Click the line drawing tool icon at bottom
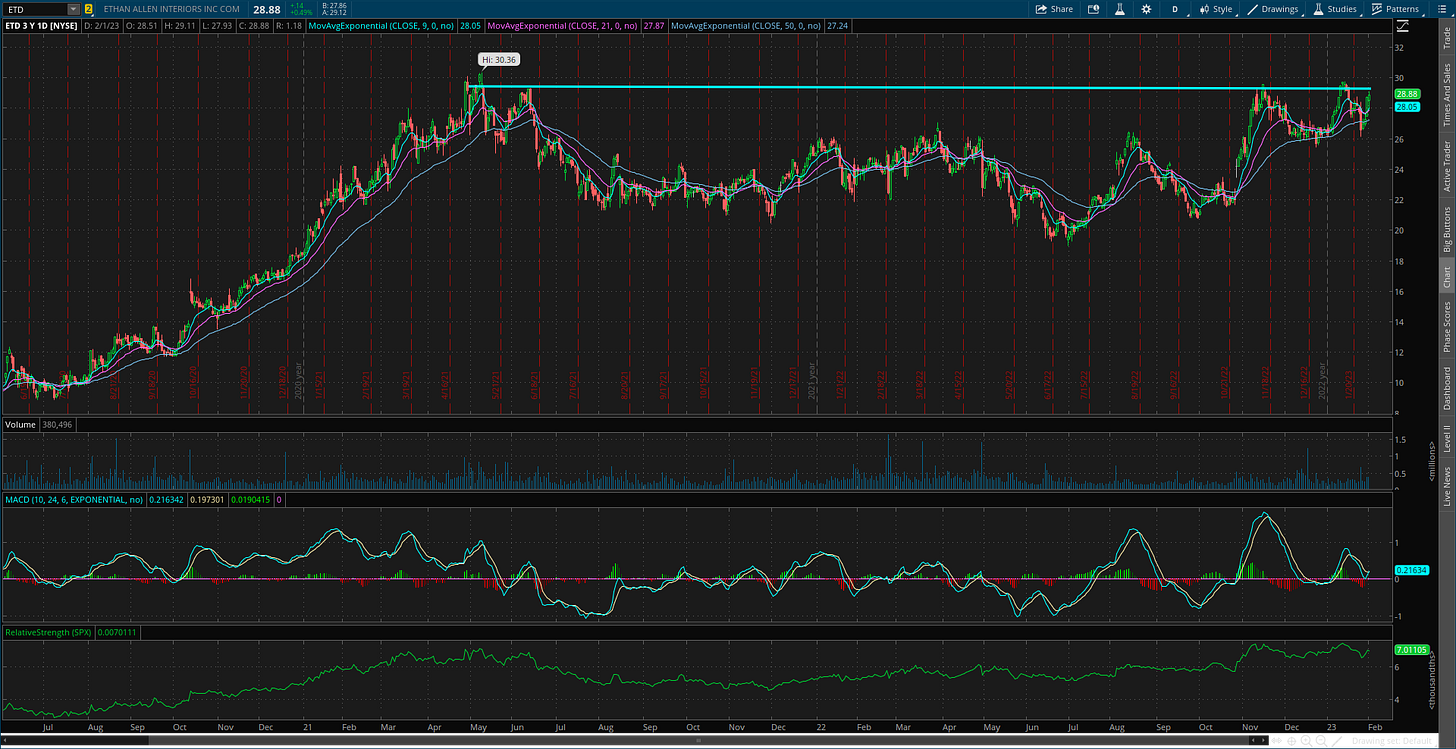Screen dimensions: 1456x749 tap(1337, 741)
